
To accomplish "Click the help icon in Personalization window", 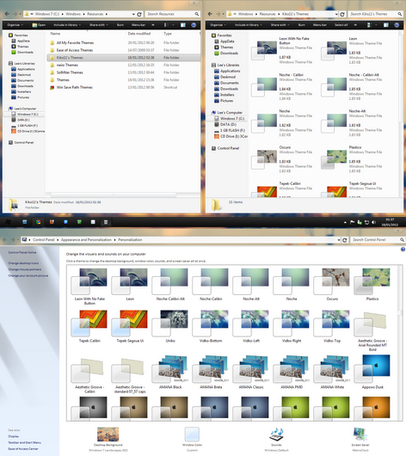I will (x=403, y=249).
